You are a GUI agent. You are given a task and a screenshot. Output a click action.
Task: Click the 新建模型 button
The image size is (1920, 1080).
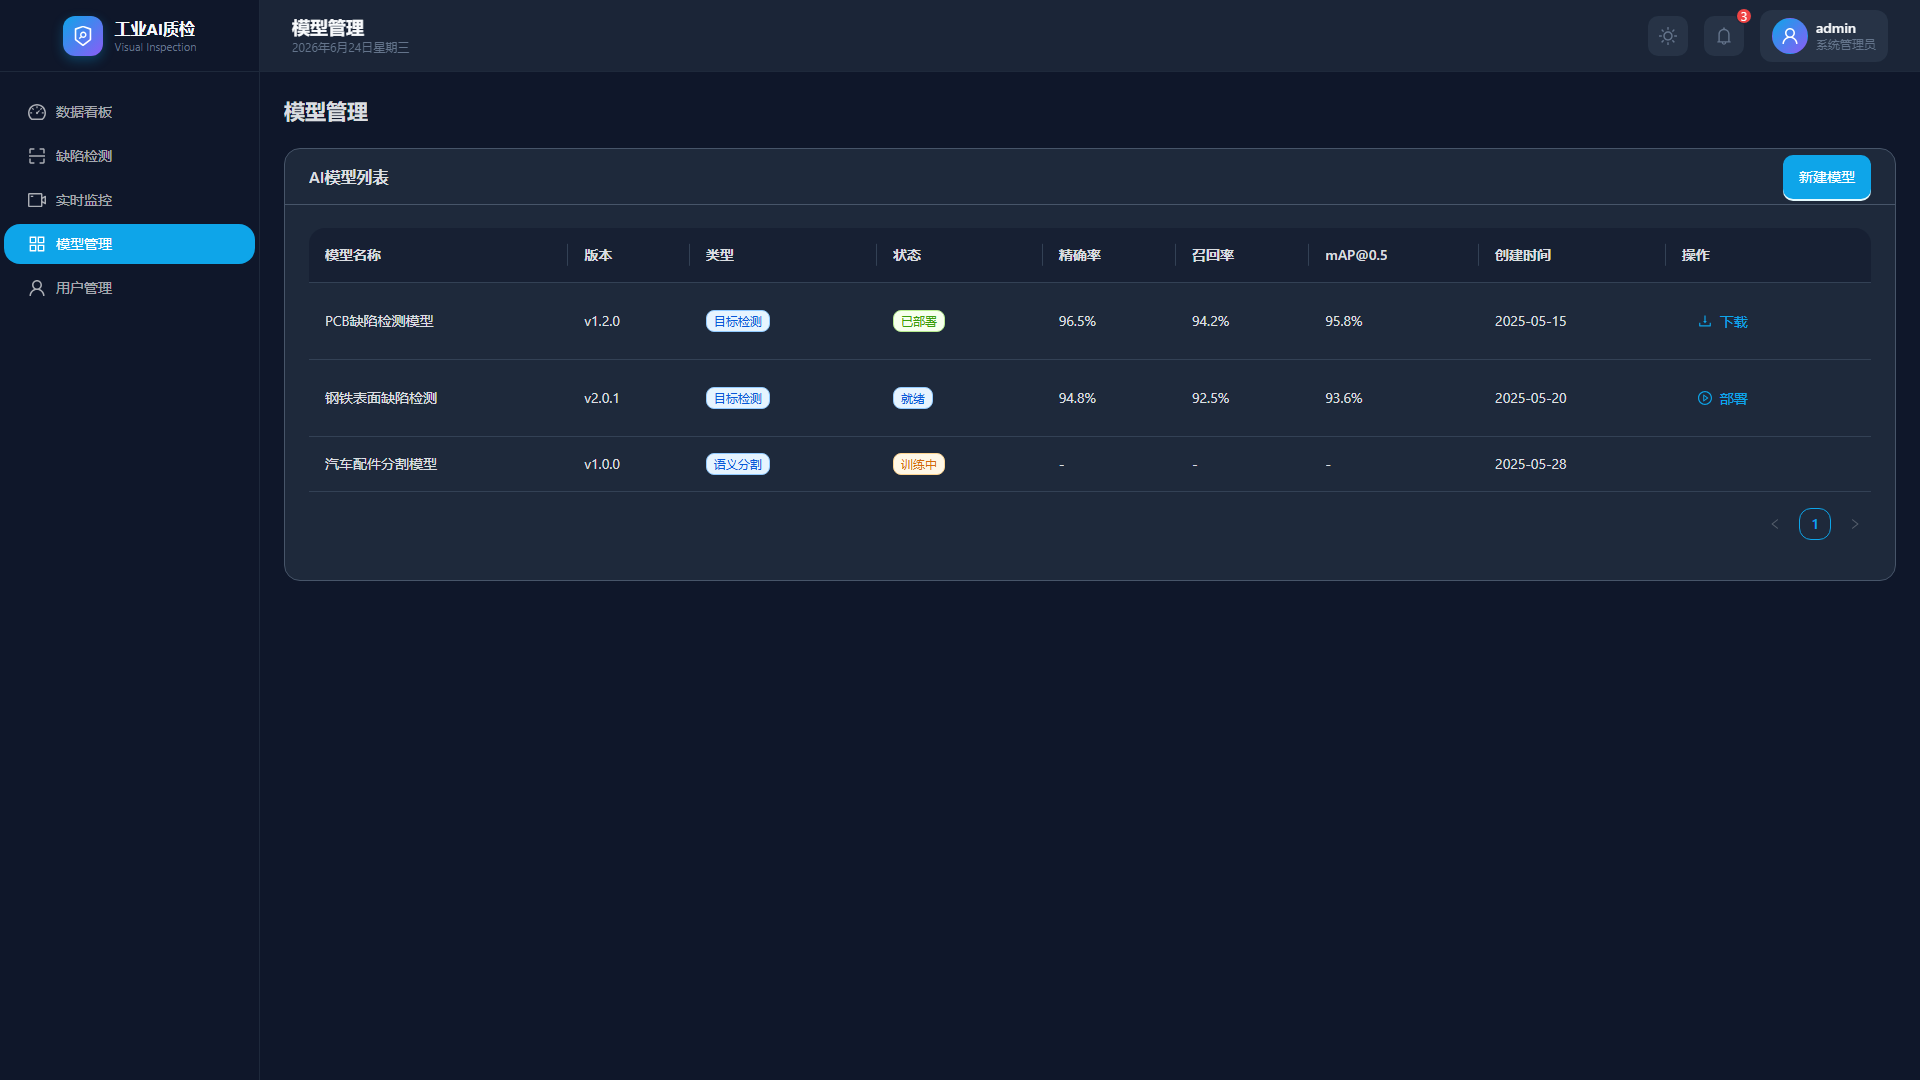pyautogui.click(x=1827, y=177)
